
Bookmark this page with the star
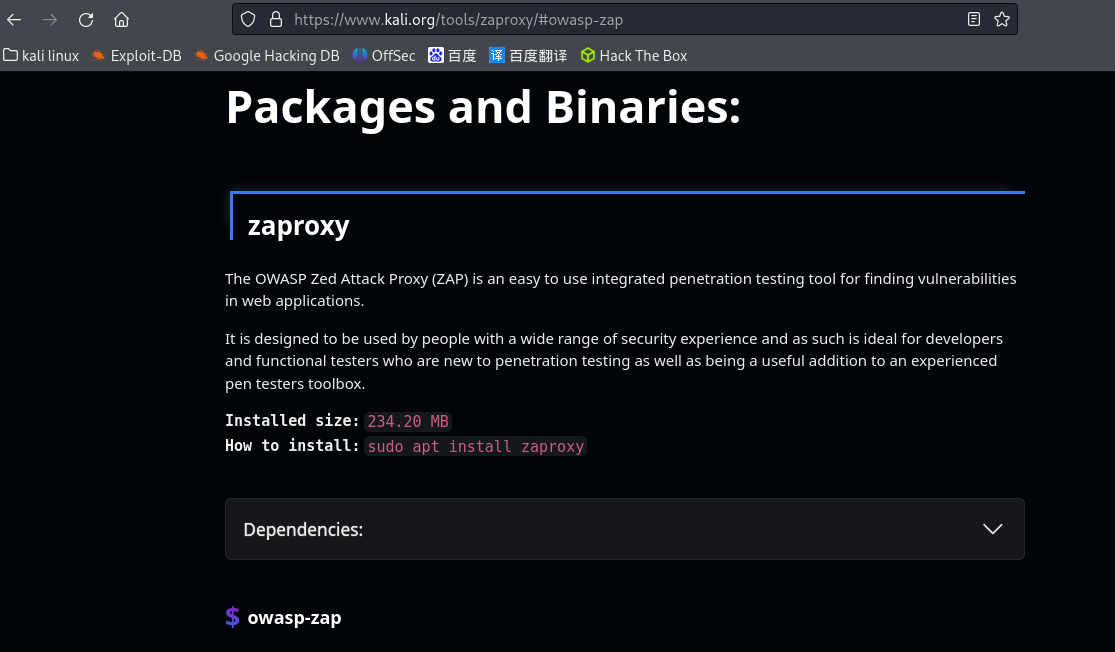(x=1002, y=19)
